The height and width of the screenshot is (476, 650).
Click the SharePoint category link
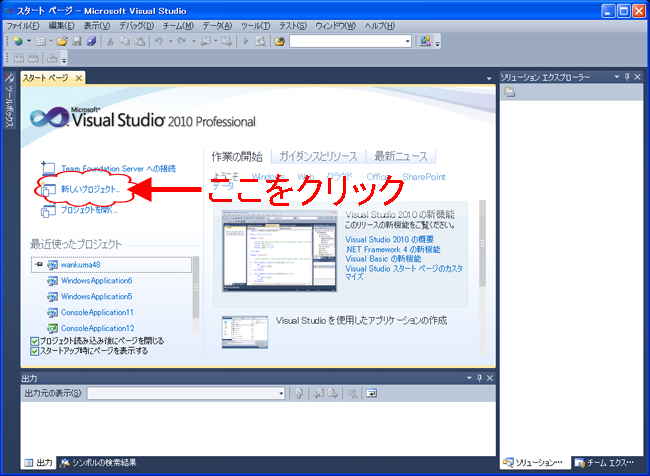(x=424, y=177)
